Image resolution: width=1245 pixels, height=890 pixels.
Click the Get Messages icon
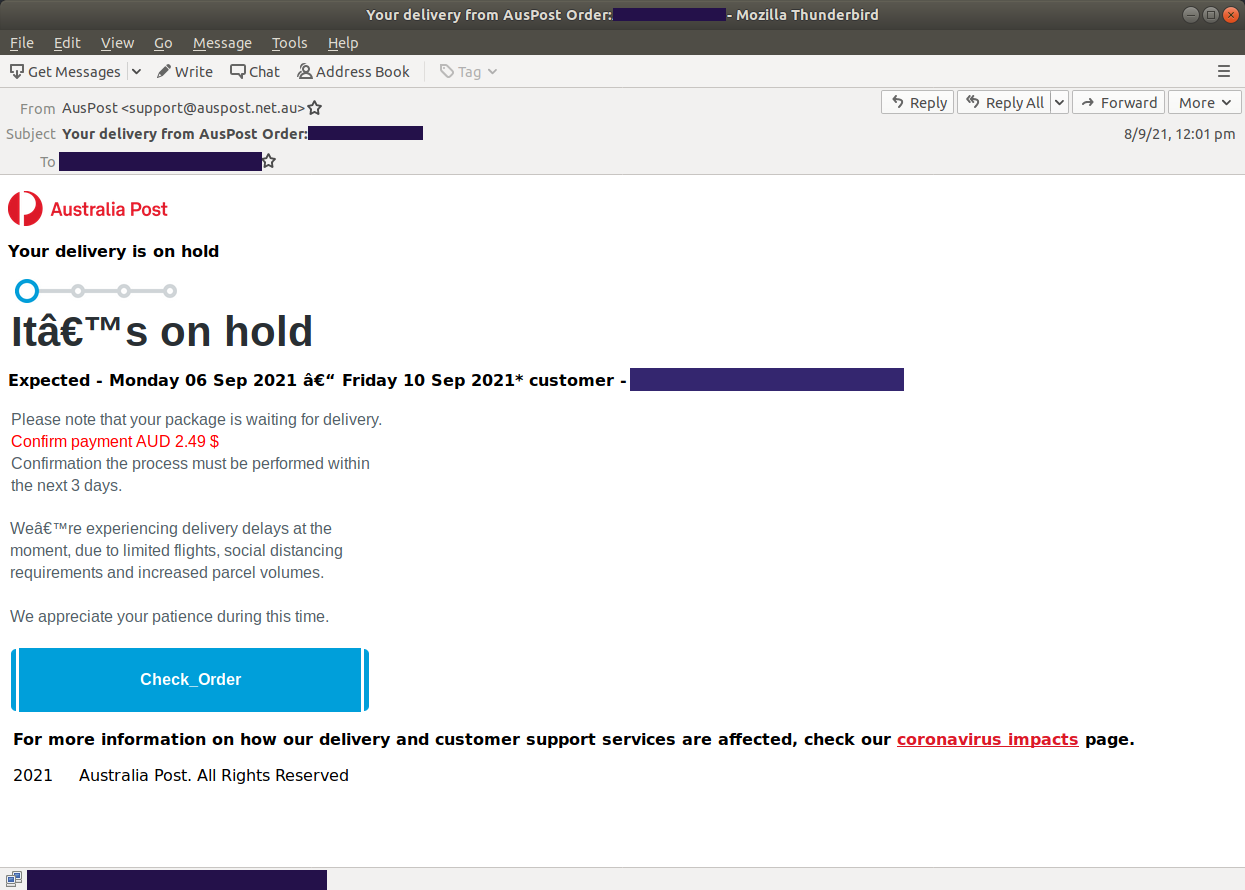click(16, 71)
